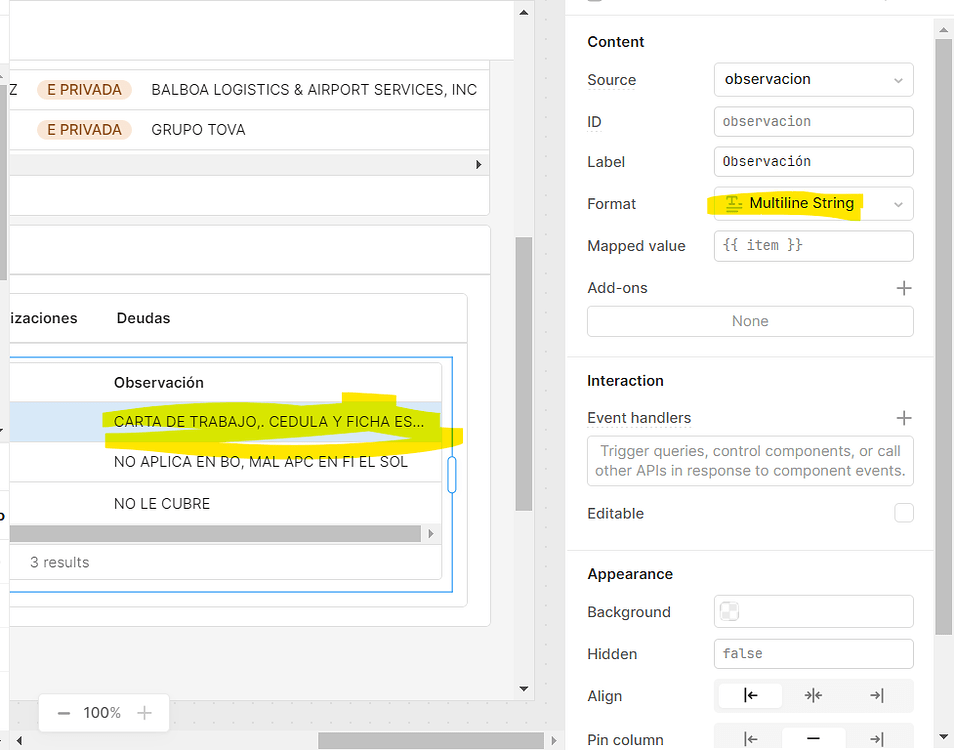
Task: Click the ID field observacion
Action: tap(813, 122)
